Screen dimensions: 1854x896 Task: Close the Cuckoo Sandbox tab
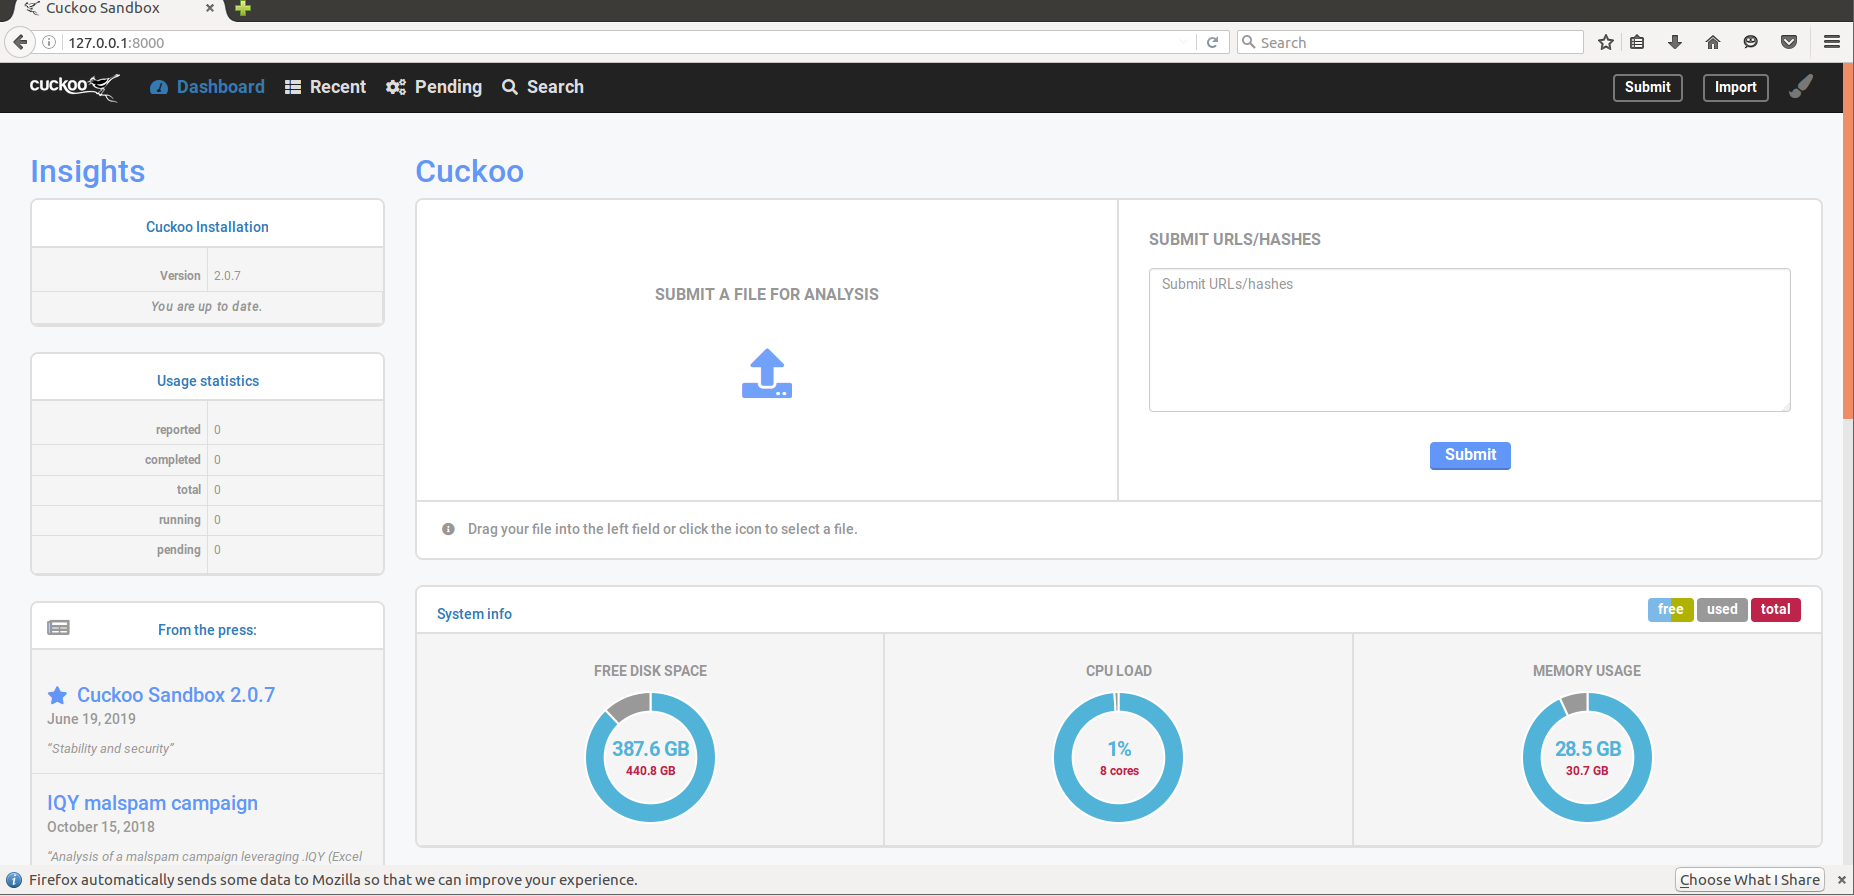[x=209, y=8]
